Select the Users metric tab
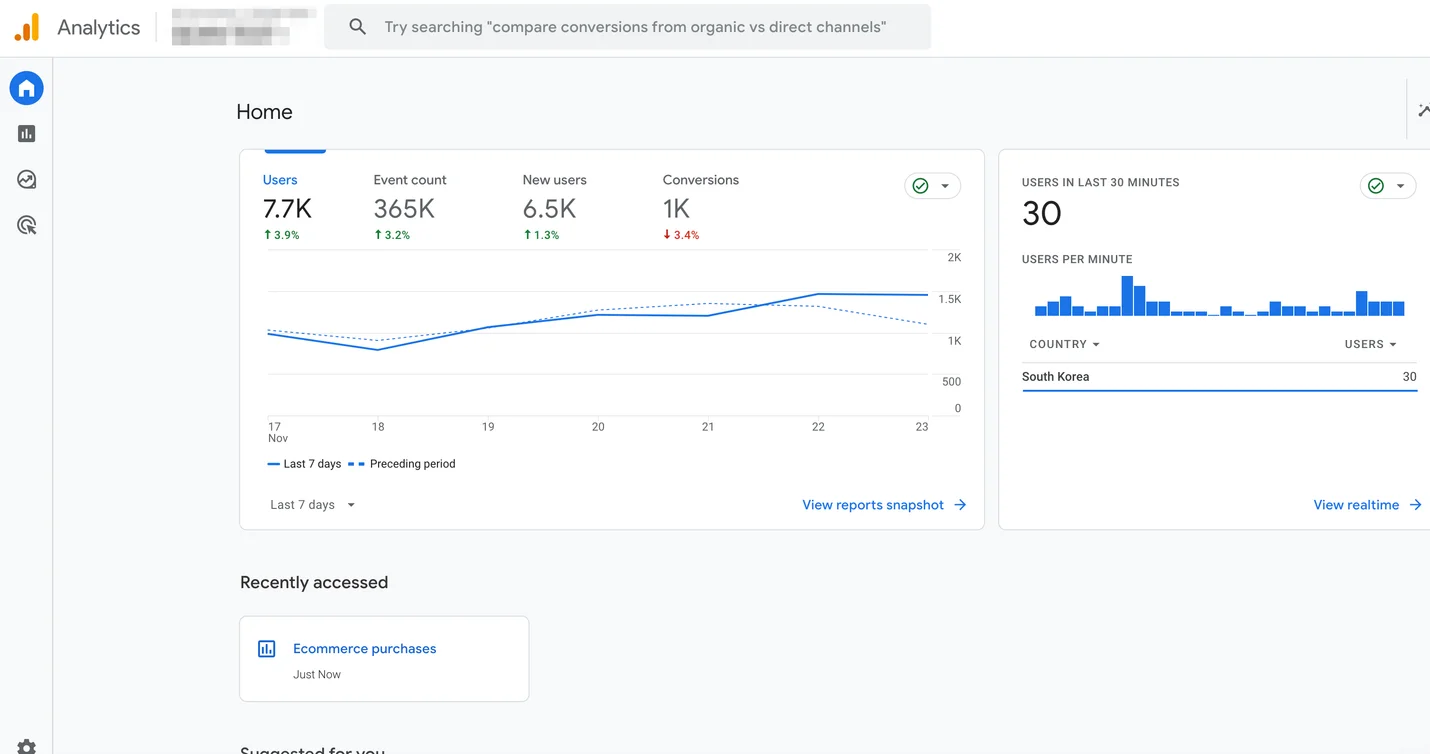 pyautogui.click(x=287, y=206)
